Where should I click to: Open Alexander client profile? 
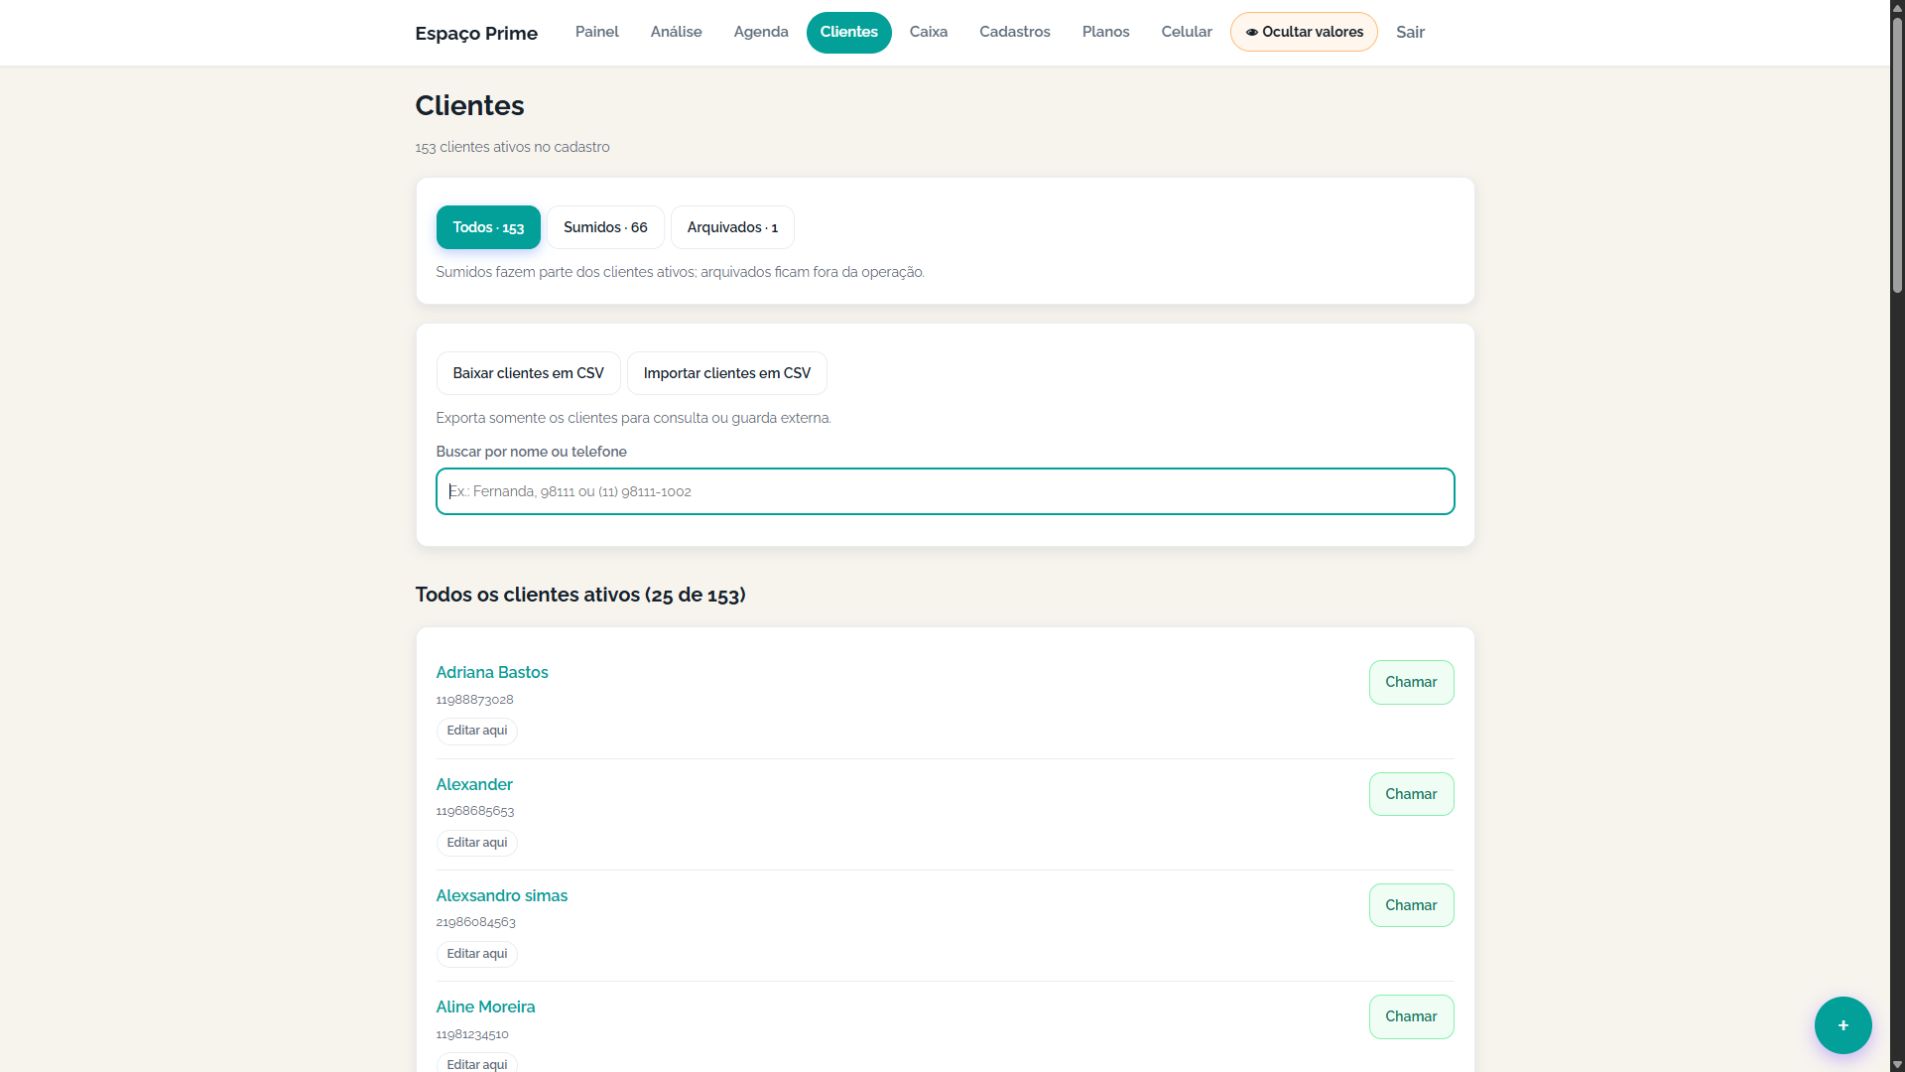tap(474, 784)
